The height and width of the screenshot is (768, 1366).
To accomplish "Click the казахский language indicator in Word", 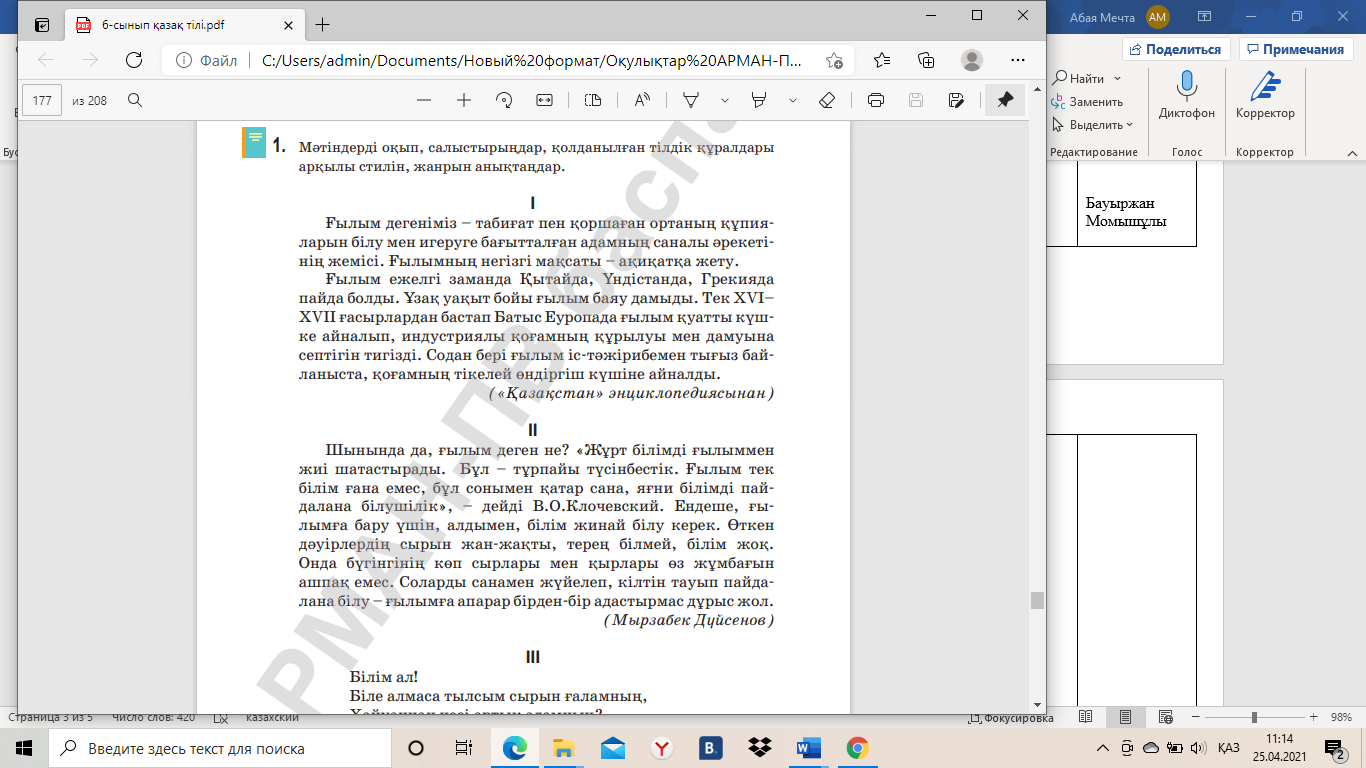I will (271, 718).
